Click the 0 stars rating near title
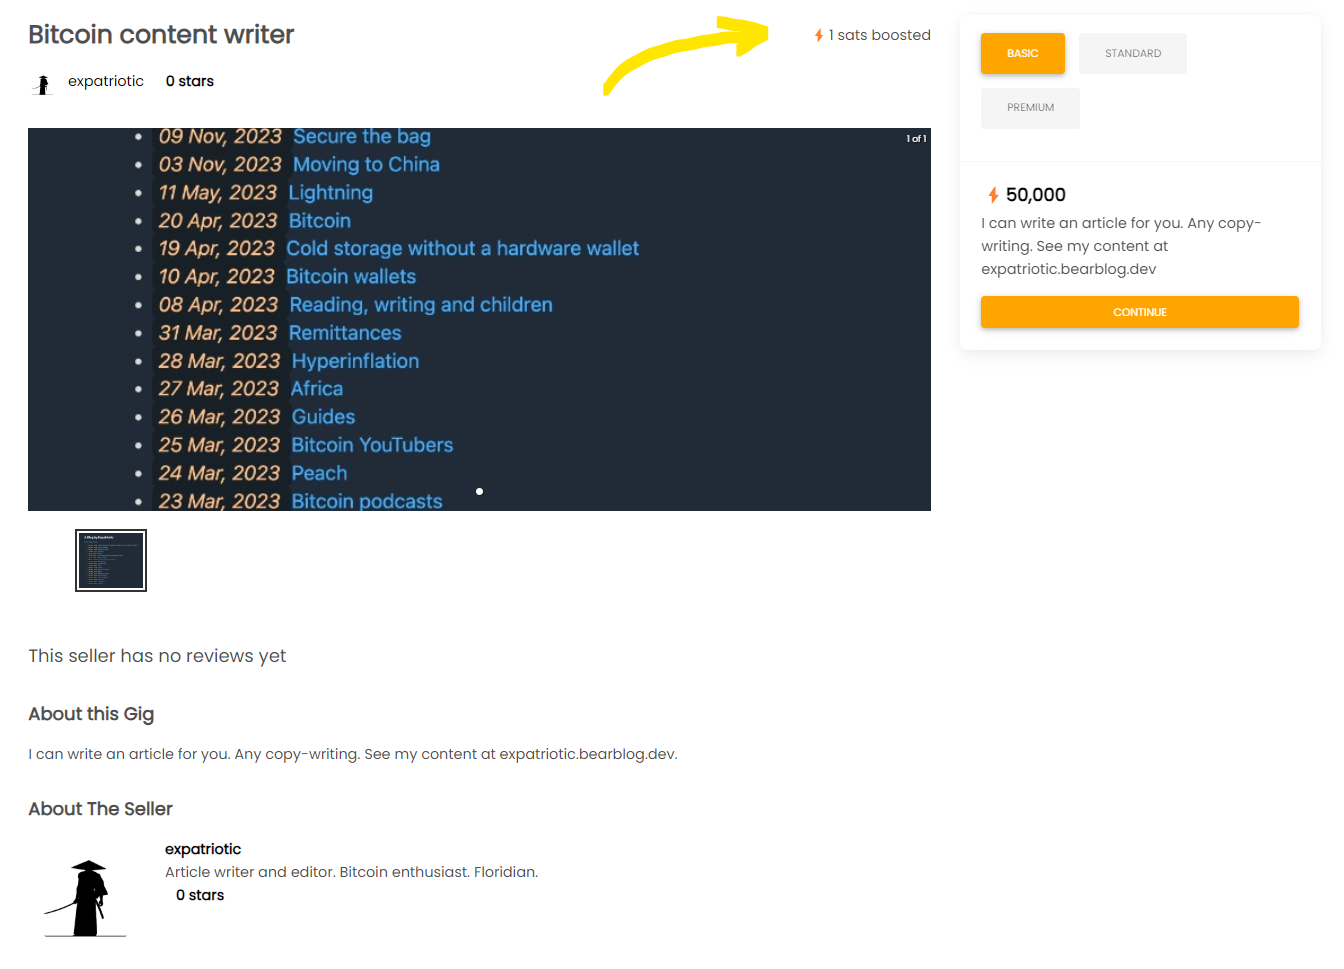The image size is (1344, 969). tap(190, 81)
